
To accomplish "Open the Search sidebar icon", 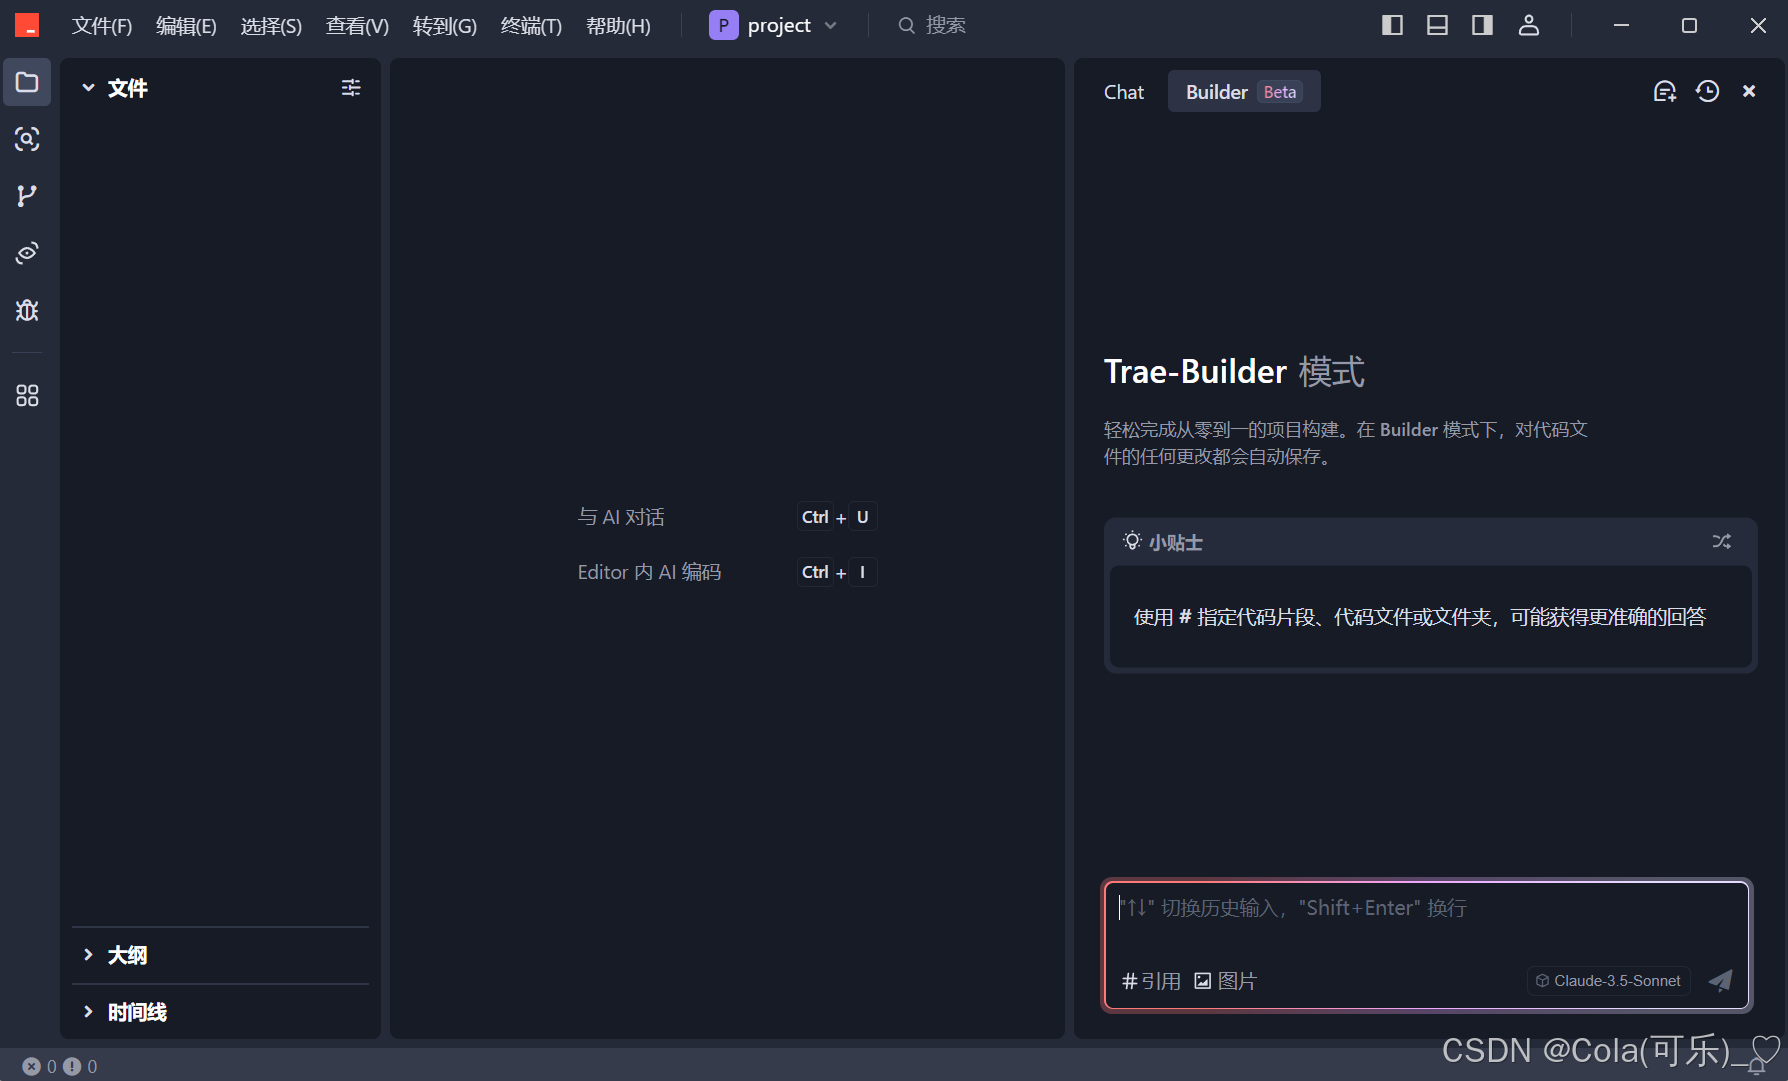I will 27,139.
